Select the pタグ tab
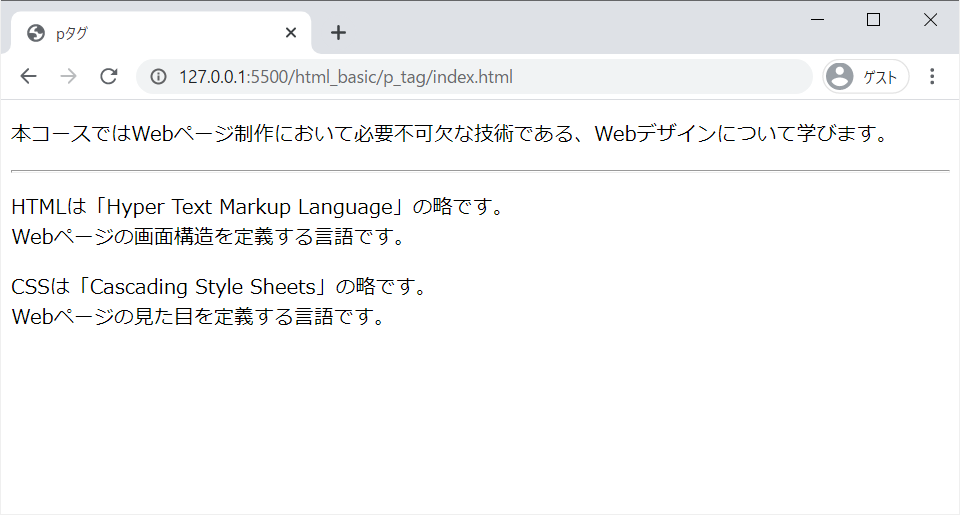This screenshot has height=515, width=960. (x=161, y=33)
